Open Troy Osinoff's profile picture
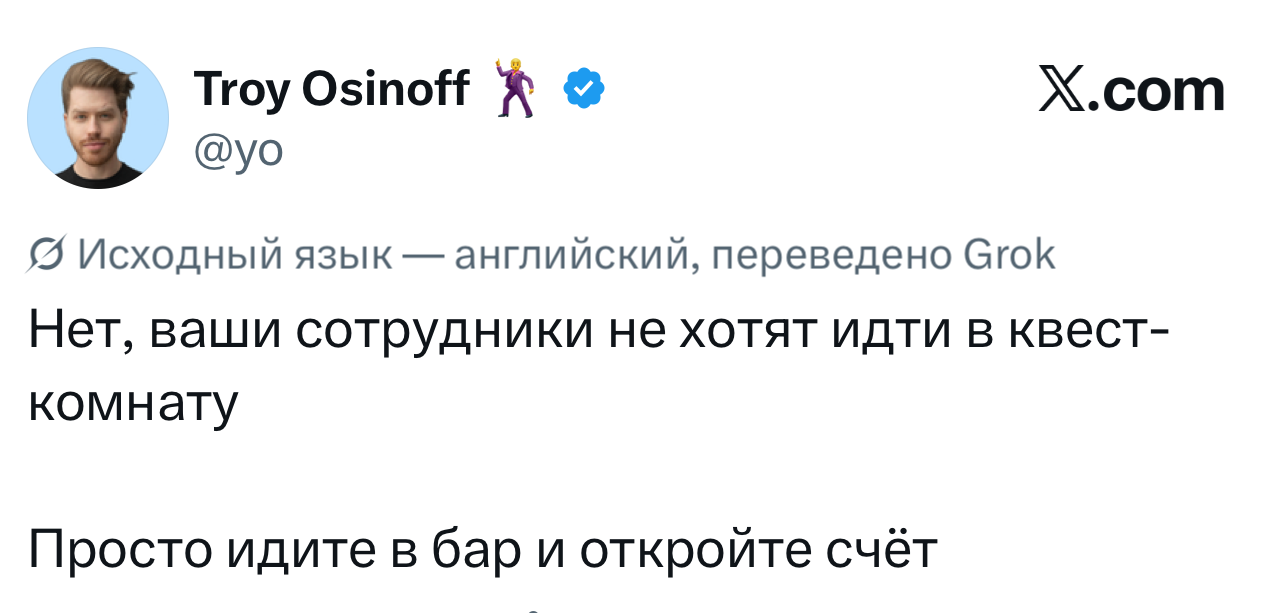The width and height of the screenshot is (1284, 613). [98, 118]
